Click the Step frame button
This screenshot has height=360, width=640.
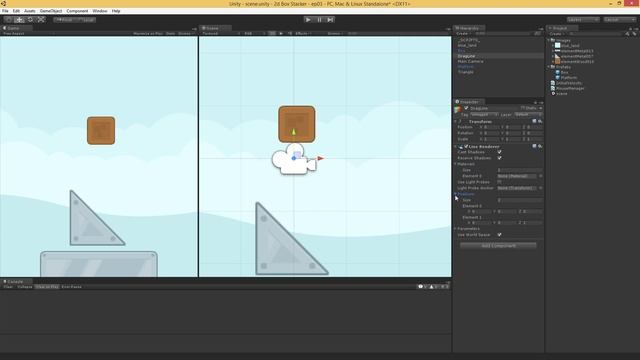click(x=330, y=20)
